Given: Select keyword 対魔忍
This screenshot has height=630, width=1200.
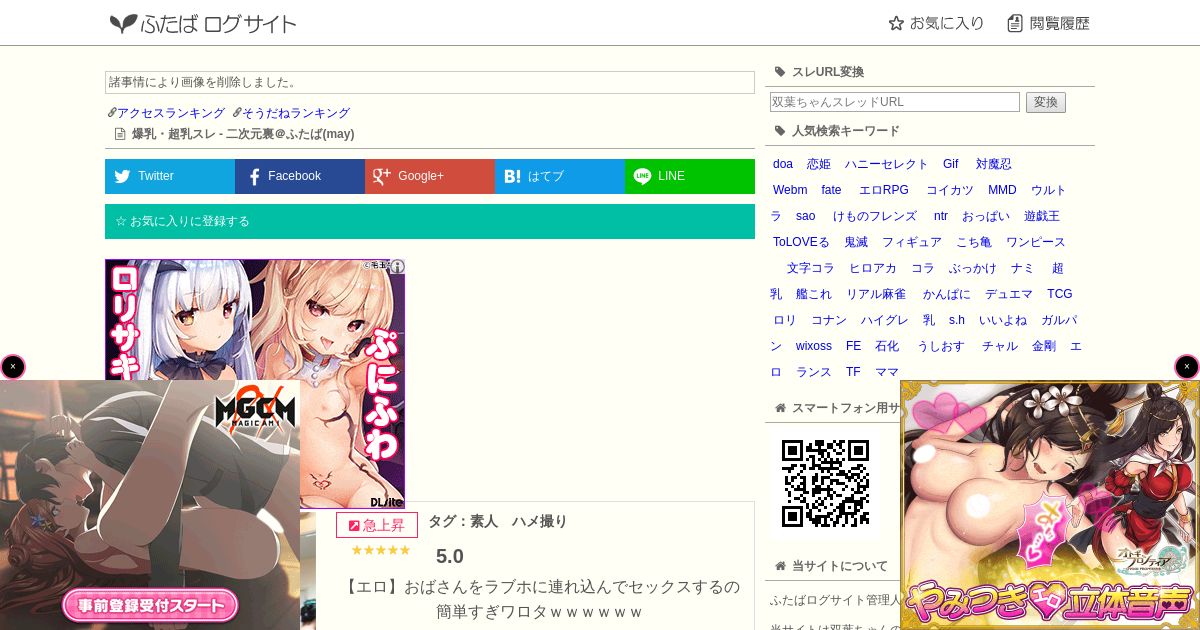Looking at the screenshot, I should 994,164.
